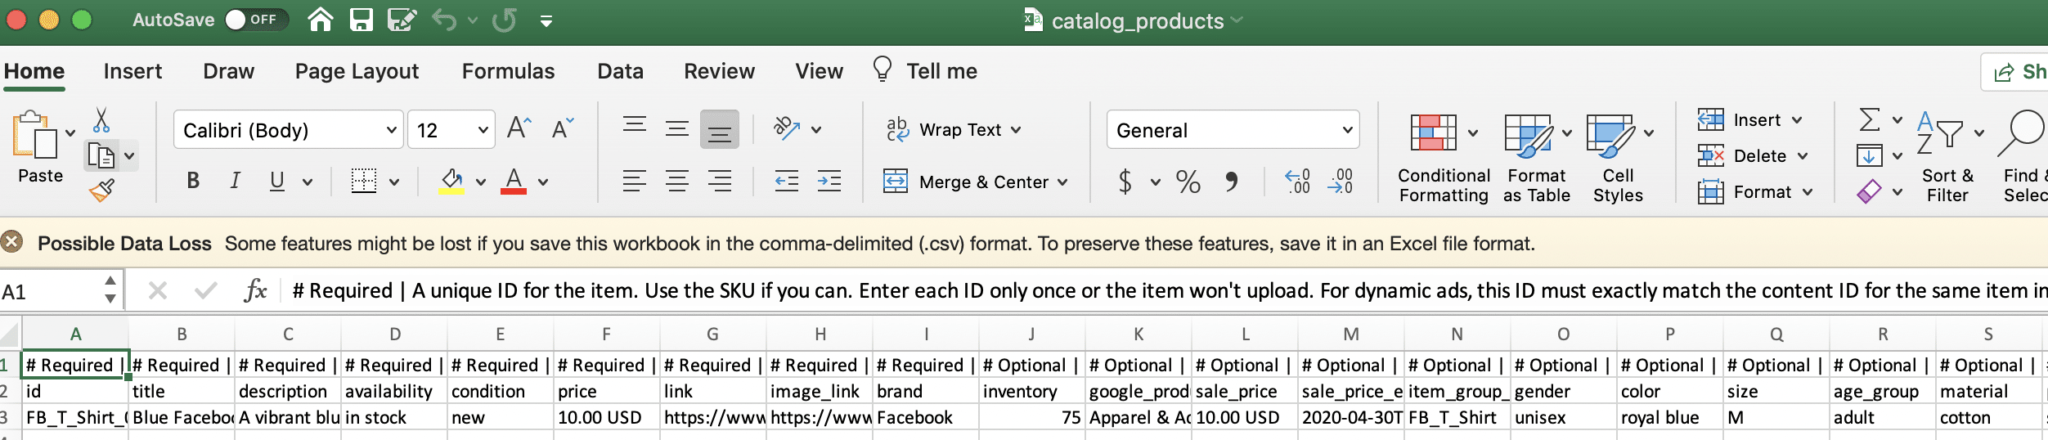Viewport: 2048px width, 440px height.
Task: Toggle the AutoSave switch
Action: pos(256,19)
